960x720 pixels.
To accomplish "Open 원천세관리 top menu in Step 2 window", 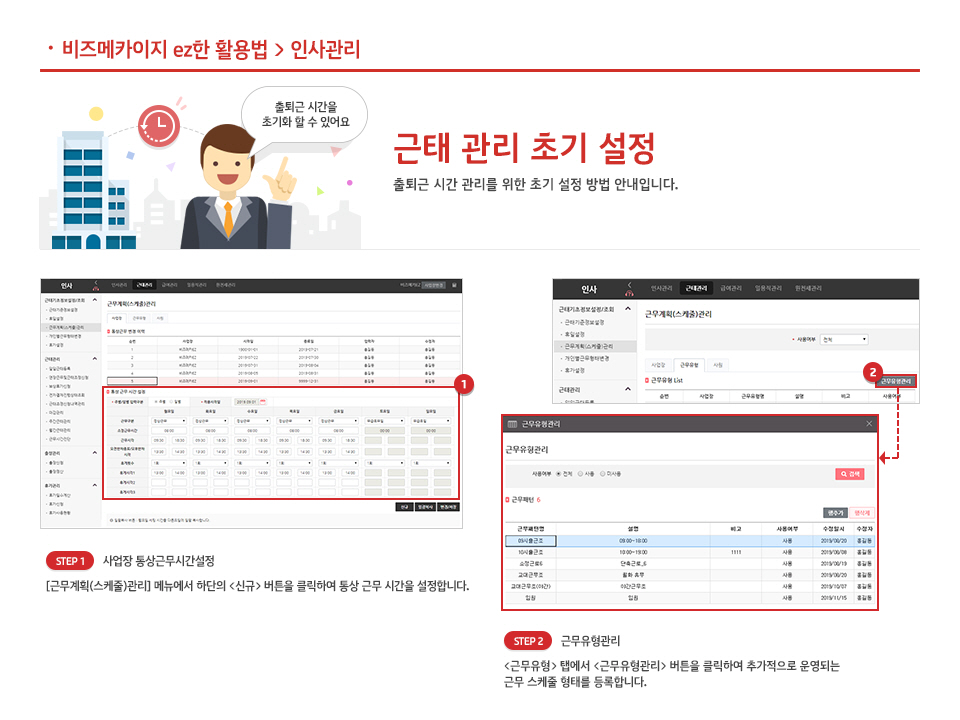I will coord(808,288).
